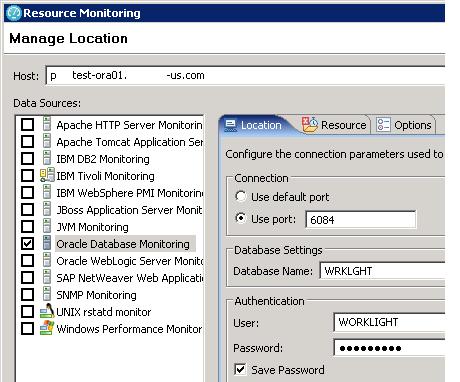Switch to the Resource tab
Image resolution: width=460 pixels, height=382 pixels.
point(336,125)
